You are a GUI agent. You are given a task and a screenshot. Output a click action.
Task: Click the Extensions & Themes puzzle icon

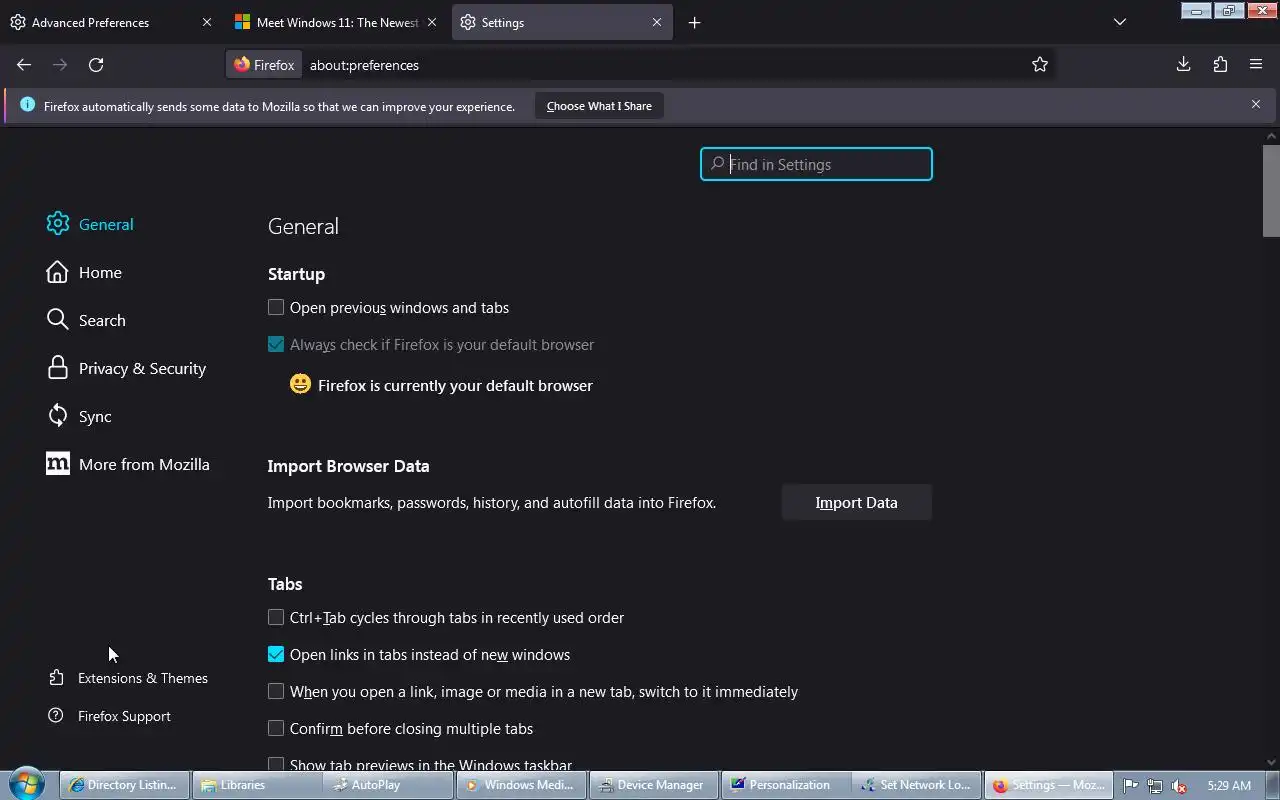tap(56, 678)
